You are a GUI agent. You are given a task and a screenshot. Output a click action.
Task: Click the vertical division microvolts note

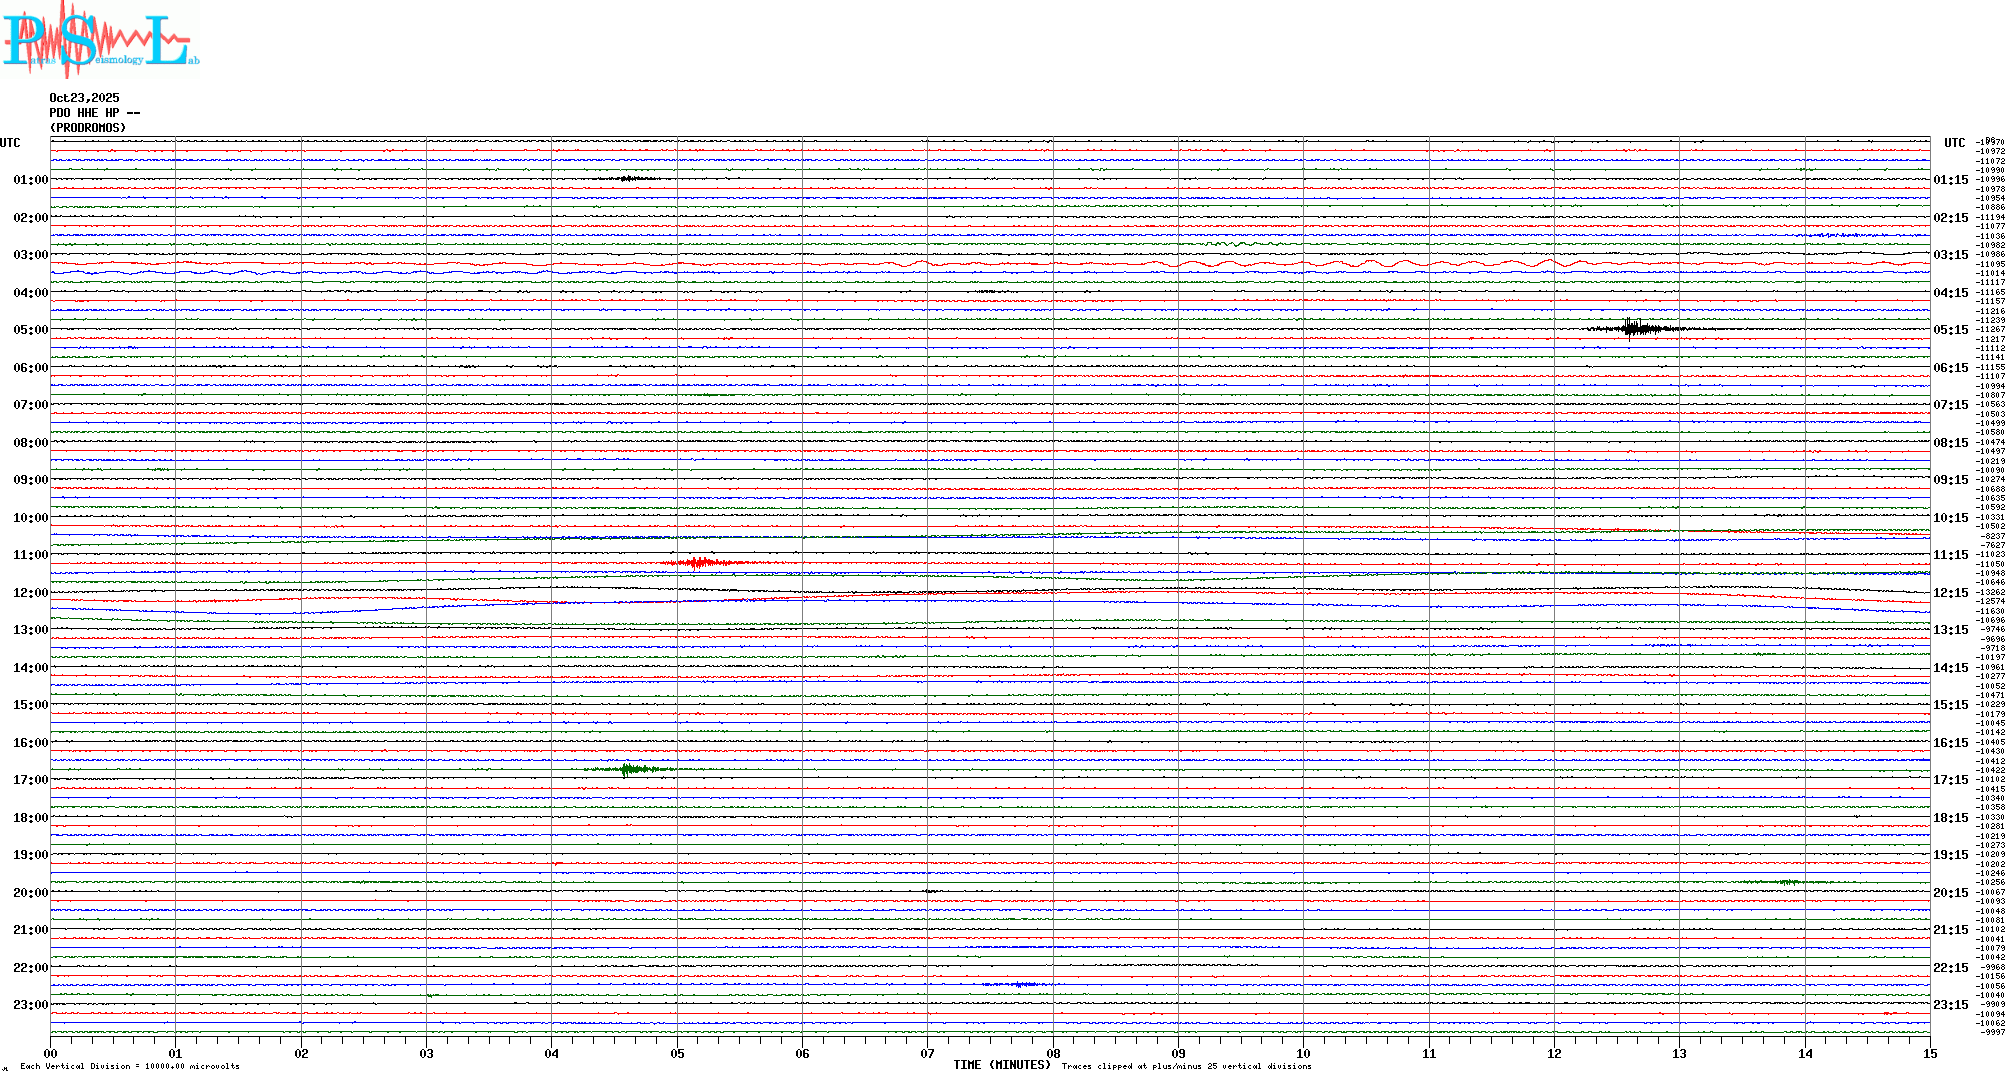click(x=130, y=1067)
